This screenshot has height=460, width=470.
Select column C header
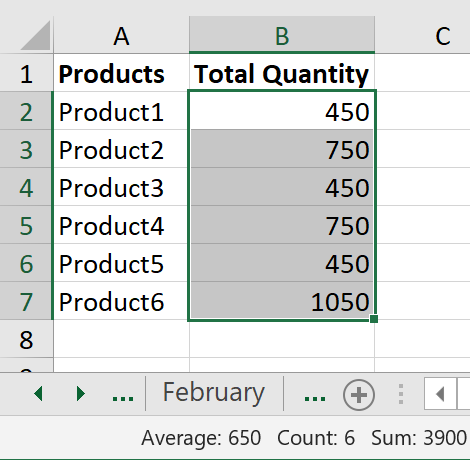(x=443, y=35)
